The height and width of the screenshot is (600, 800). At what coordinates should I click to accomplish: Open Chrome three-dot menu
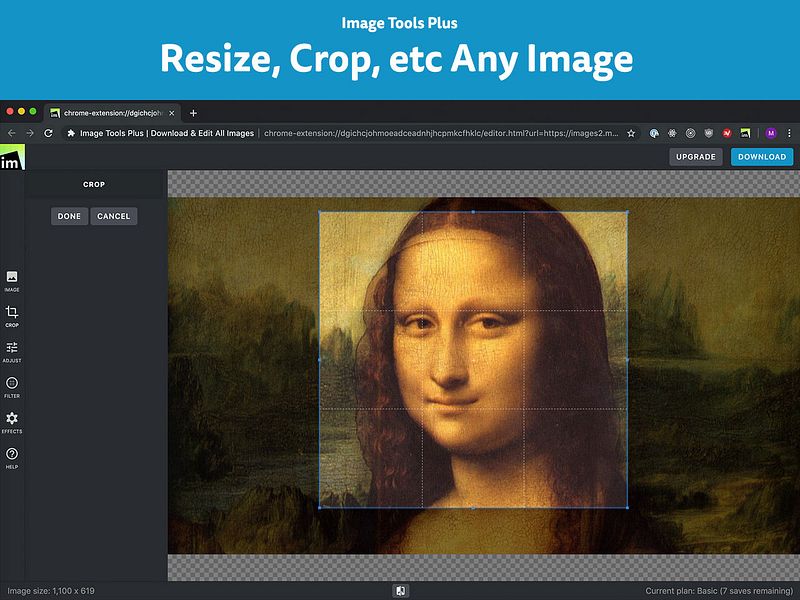coord(789,133)
